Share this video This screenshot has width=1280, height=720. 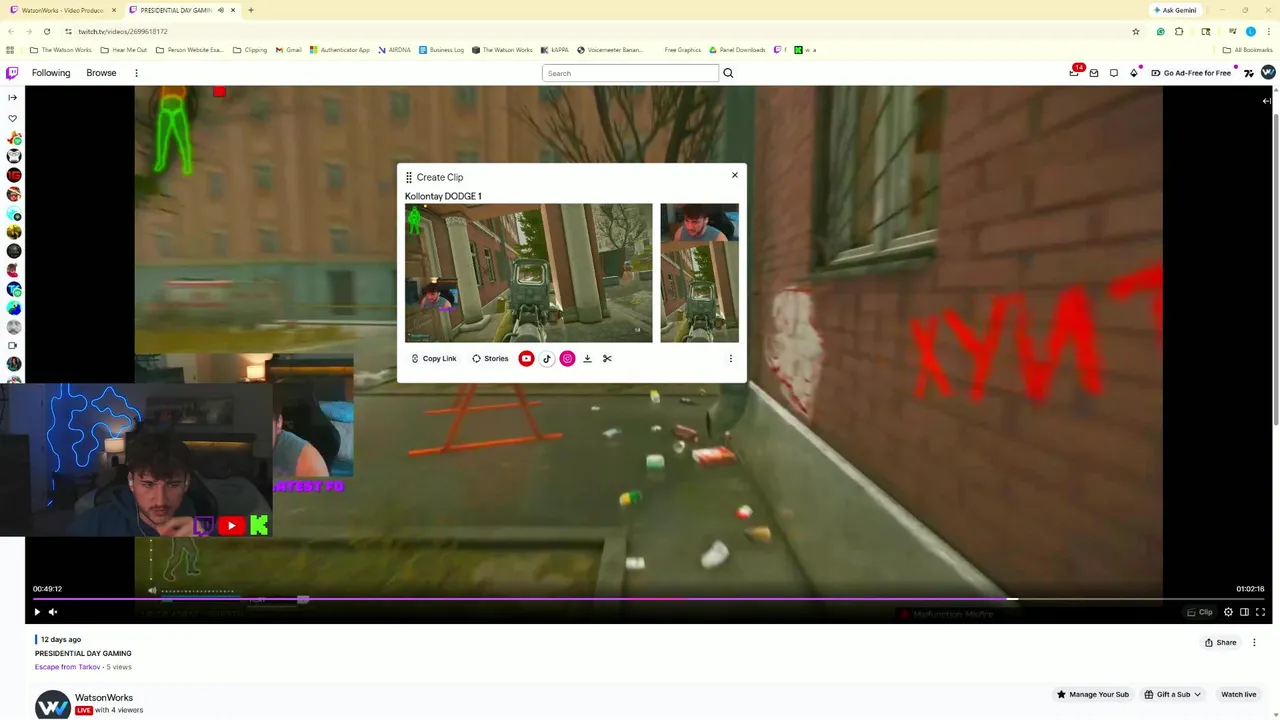pos(1220,642)
